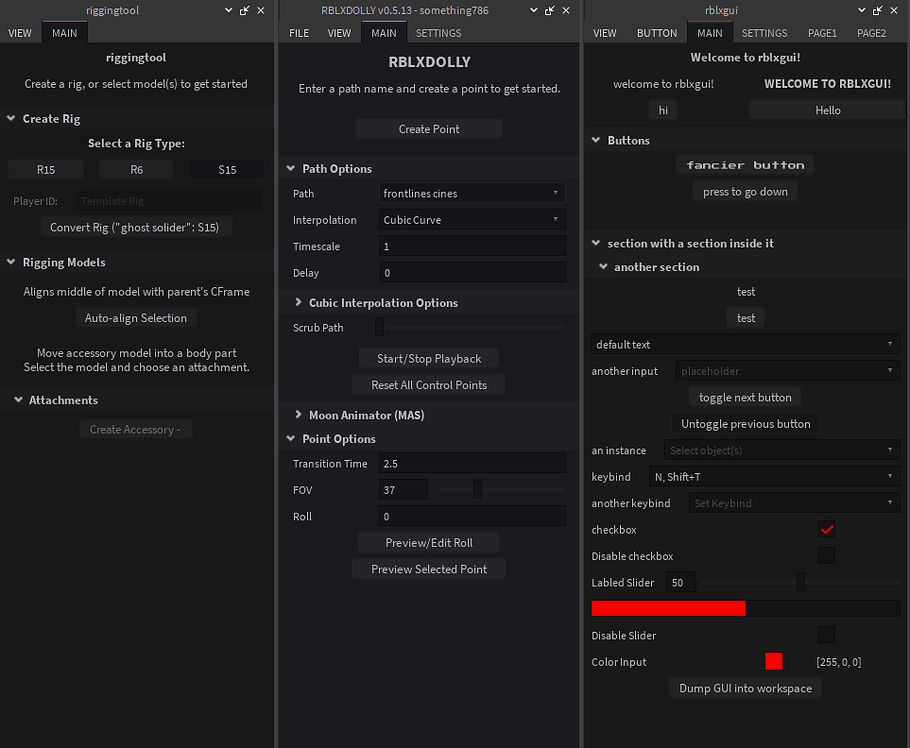
Task: Open the Interpolation dropdown set to Cubic Curve
Action: tap(472, 219)
